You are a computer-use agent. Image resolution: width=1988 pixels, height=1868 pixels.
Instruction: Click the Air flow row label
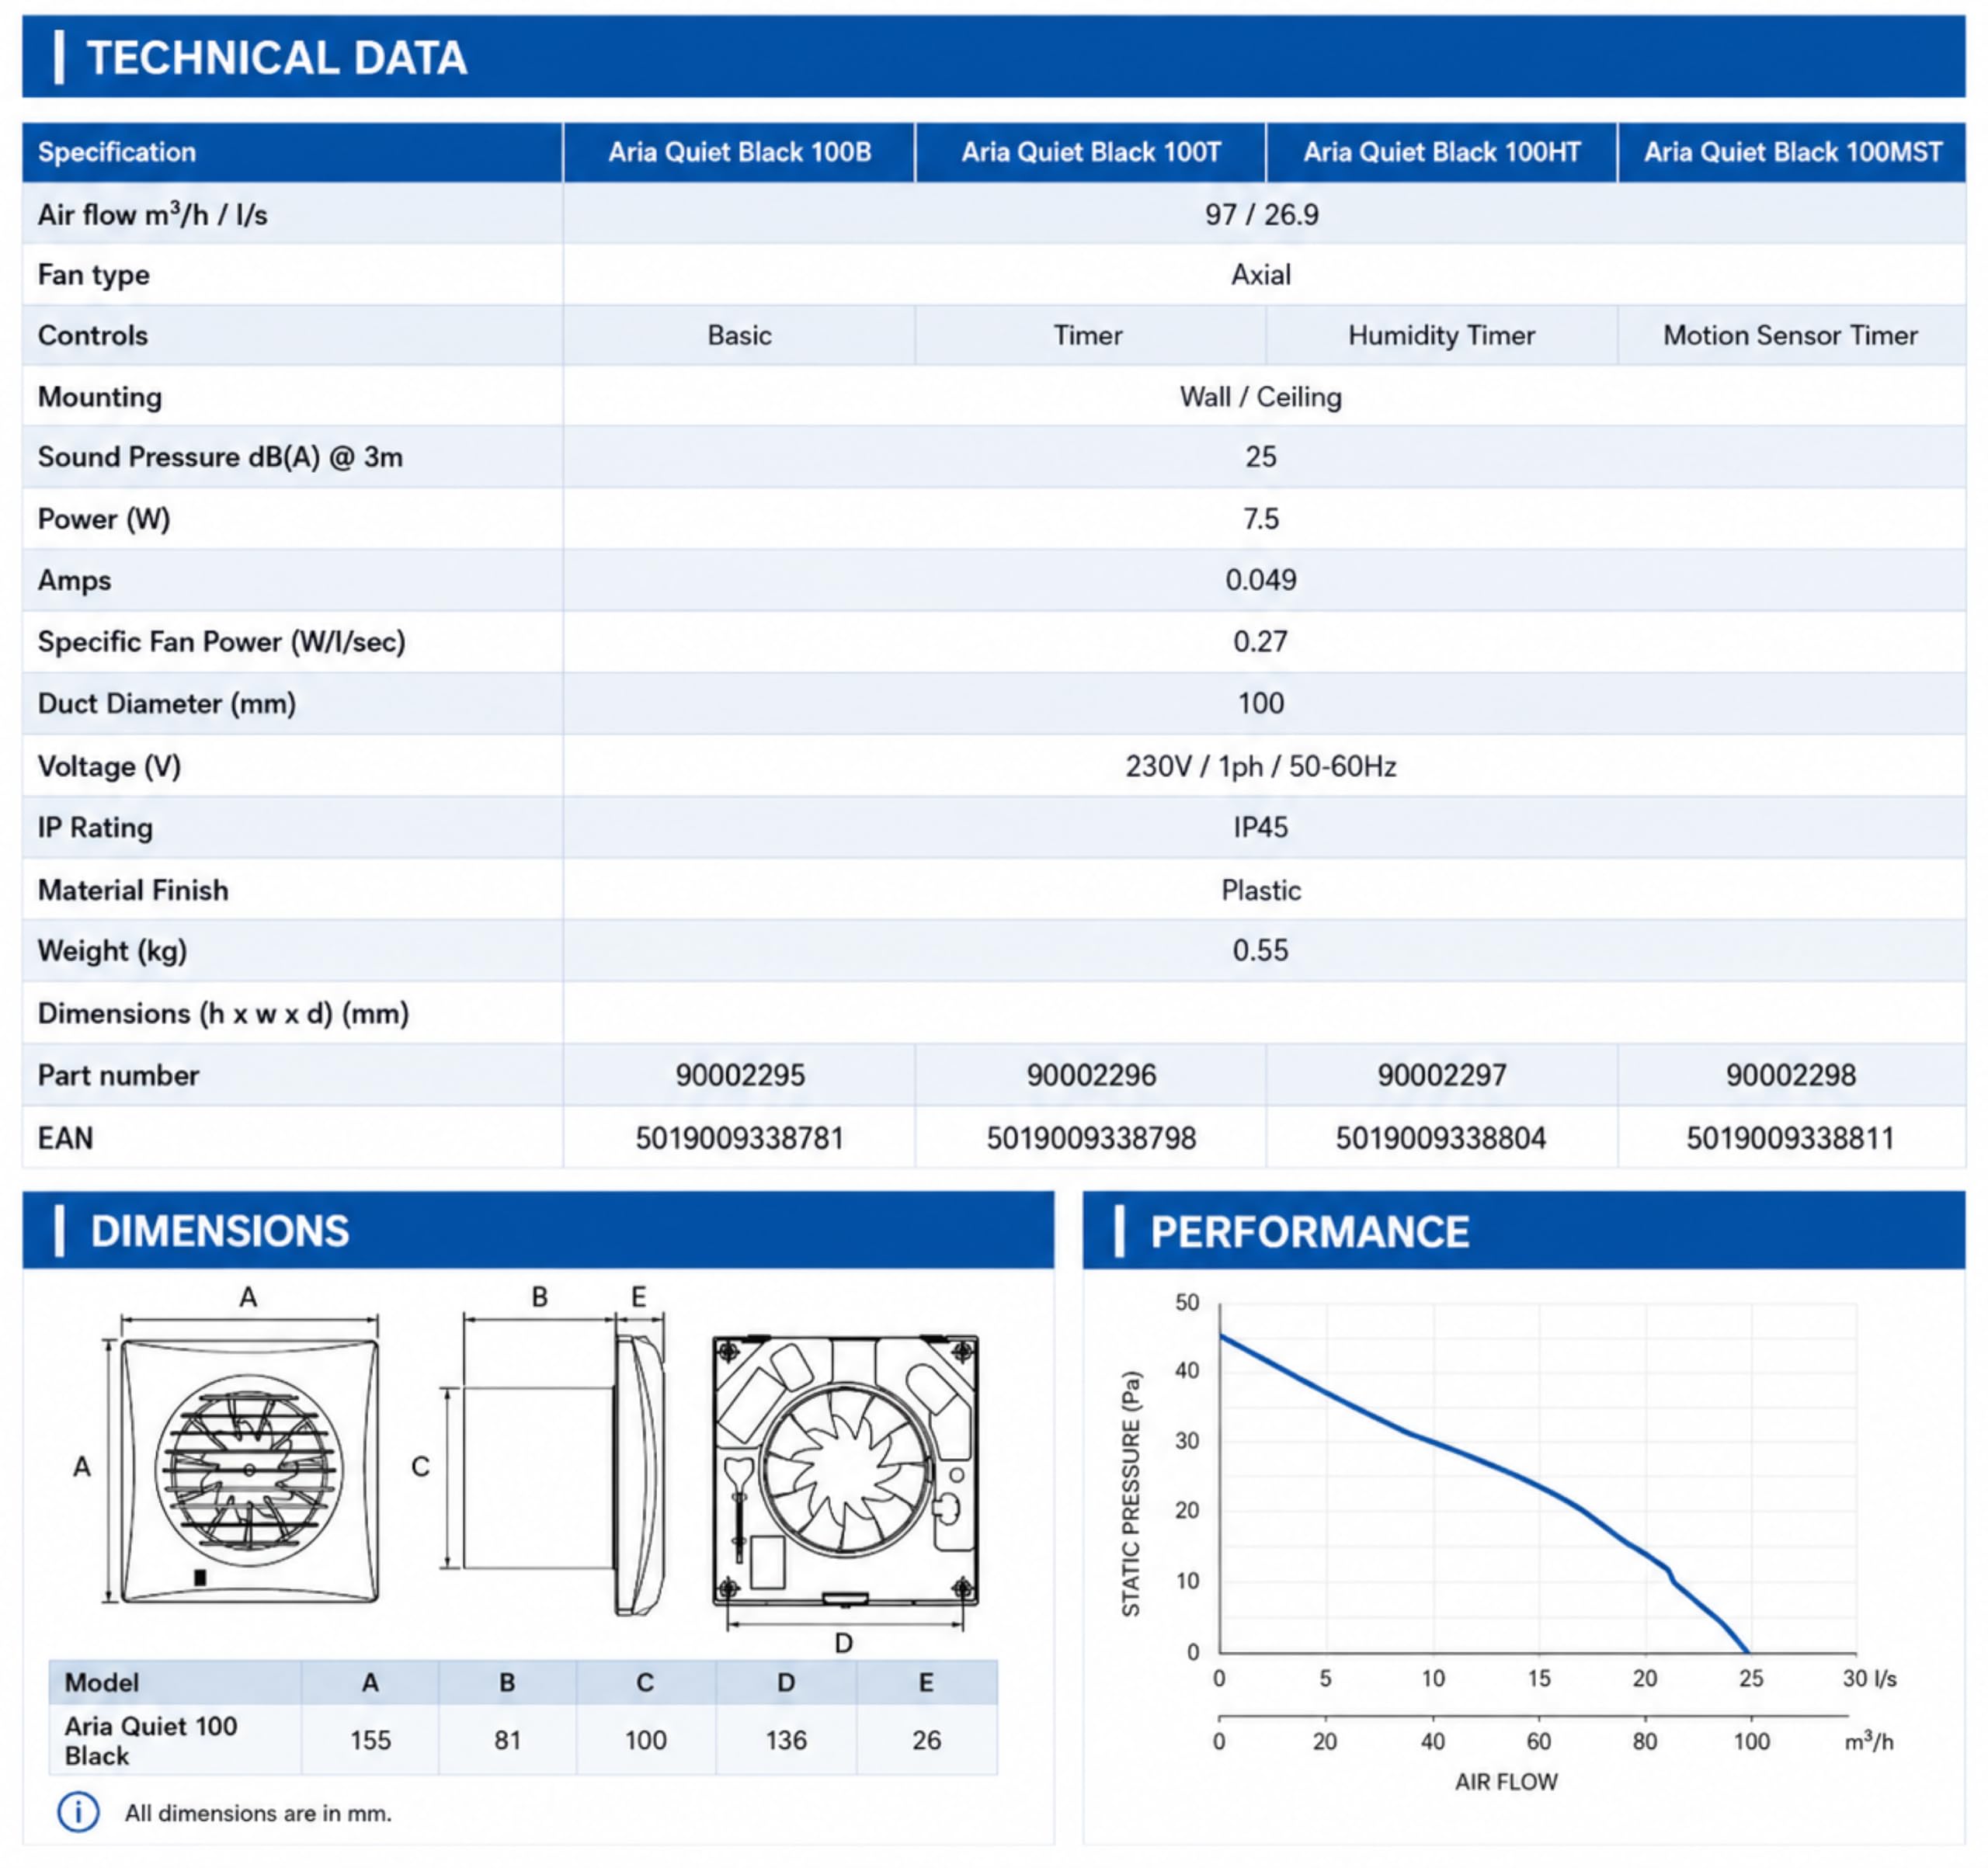pos(153,215)
